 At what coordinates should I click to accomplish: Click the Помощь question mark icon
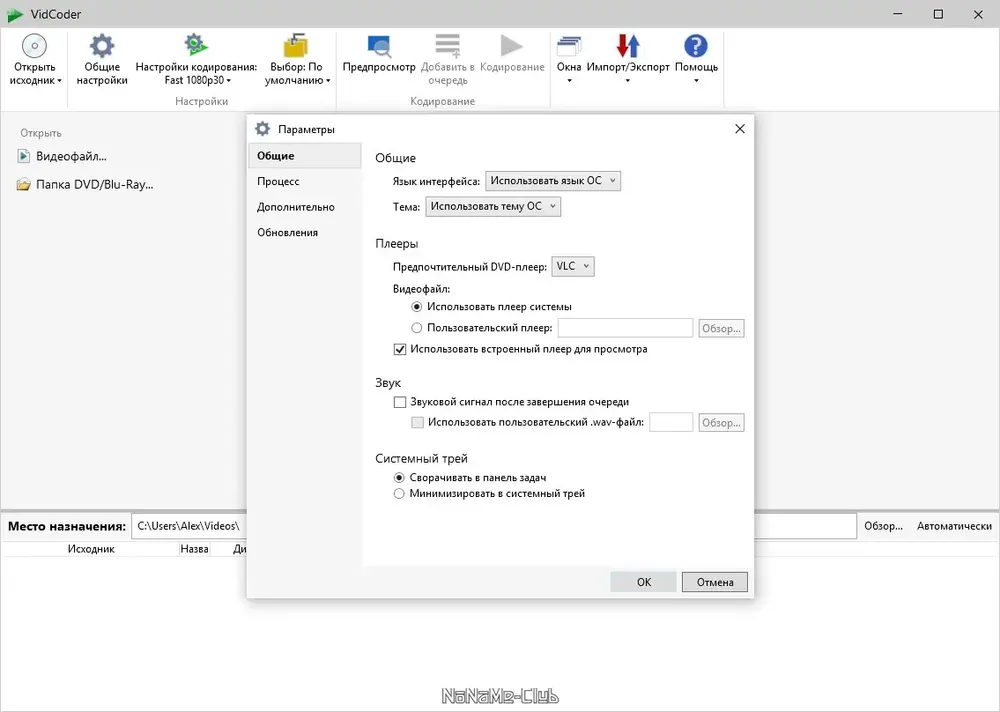coord(696,46)
